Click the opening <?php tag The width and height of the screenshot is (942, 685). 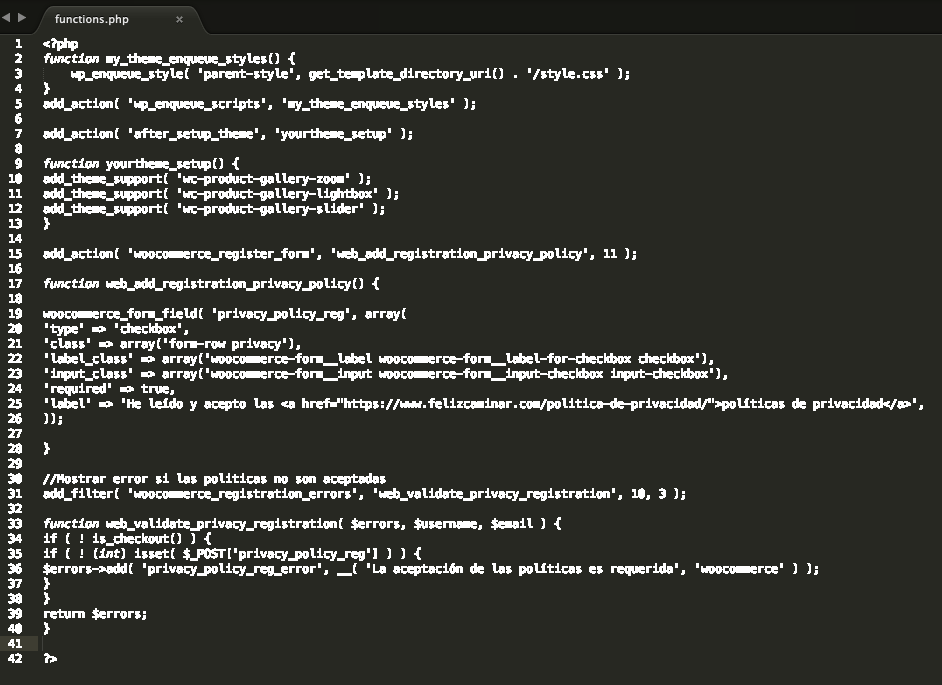coord(60,44)
